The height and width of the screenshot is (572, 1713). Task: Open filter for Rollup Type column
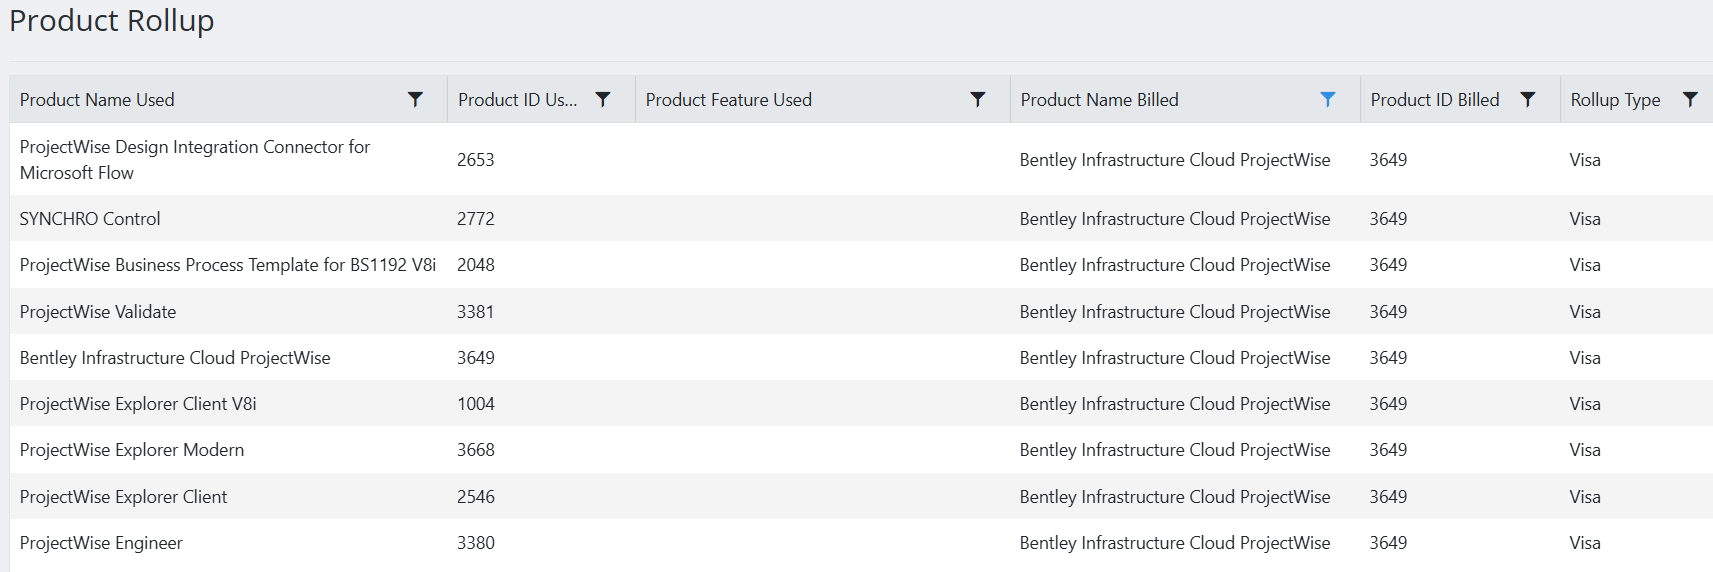(x=1690, y=99)
